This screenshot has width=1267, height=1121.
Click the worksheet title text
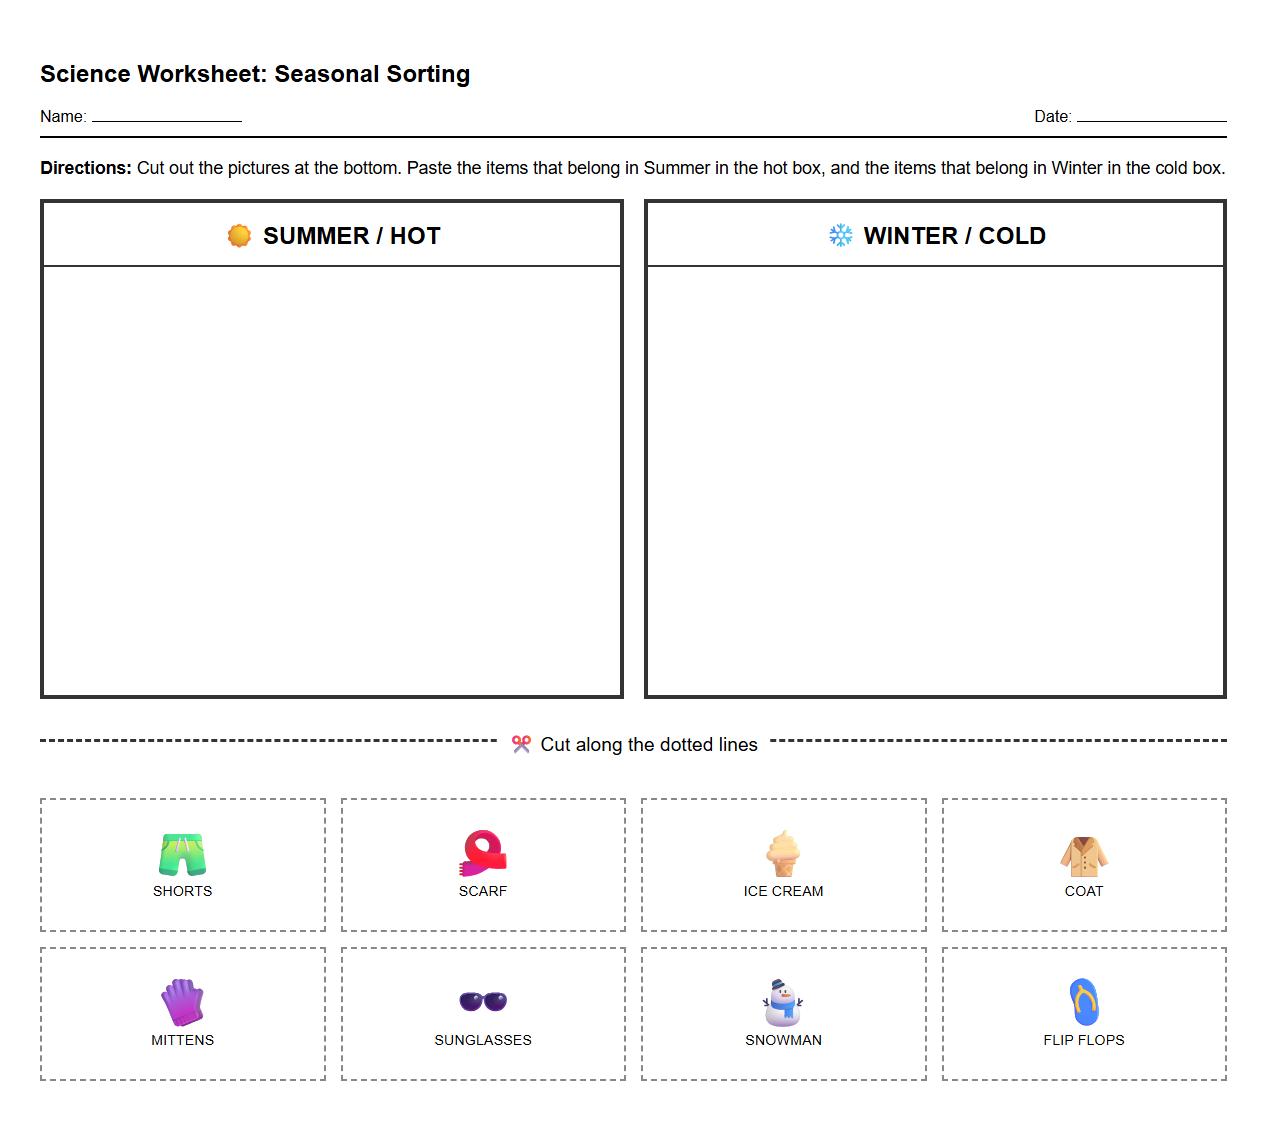point(255,73)
